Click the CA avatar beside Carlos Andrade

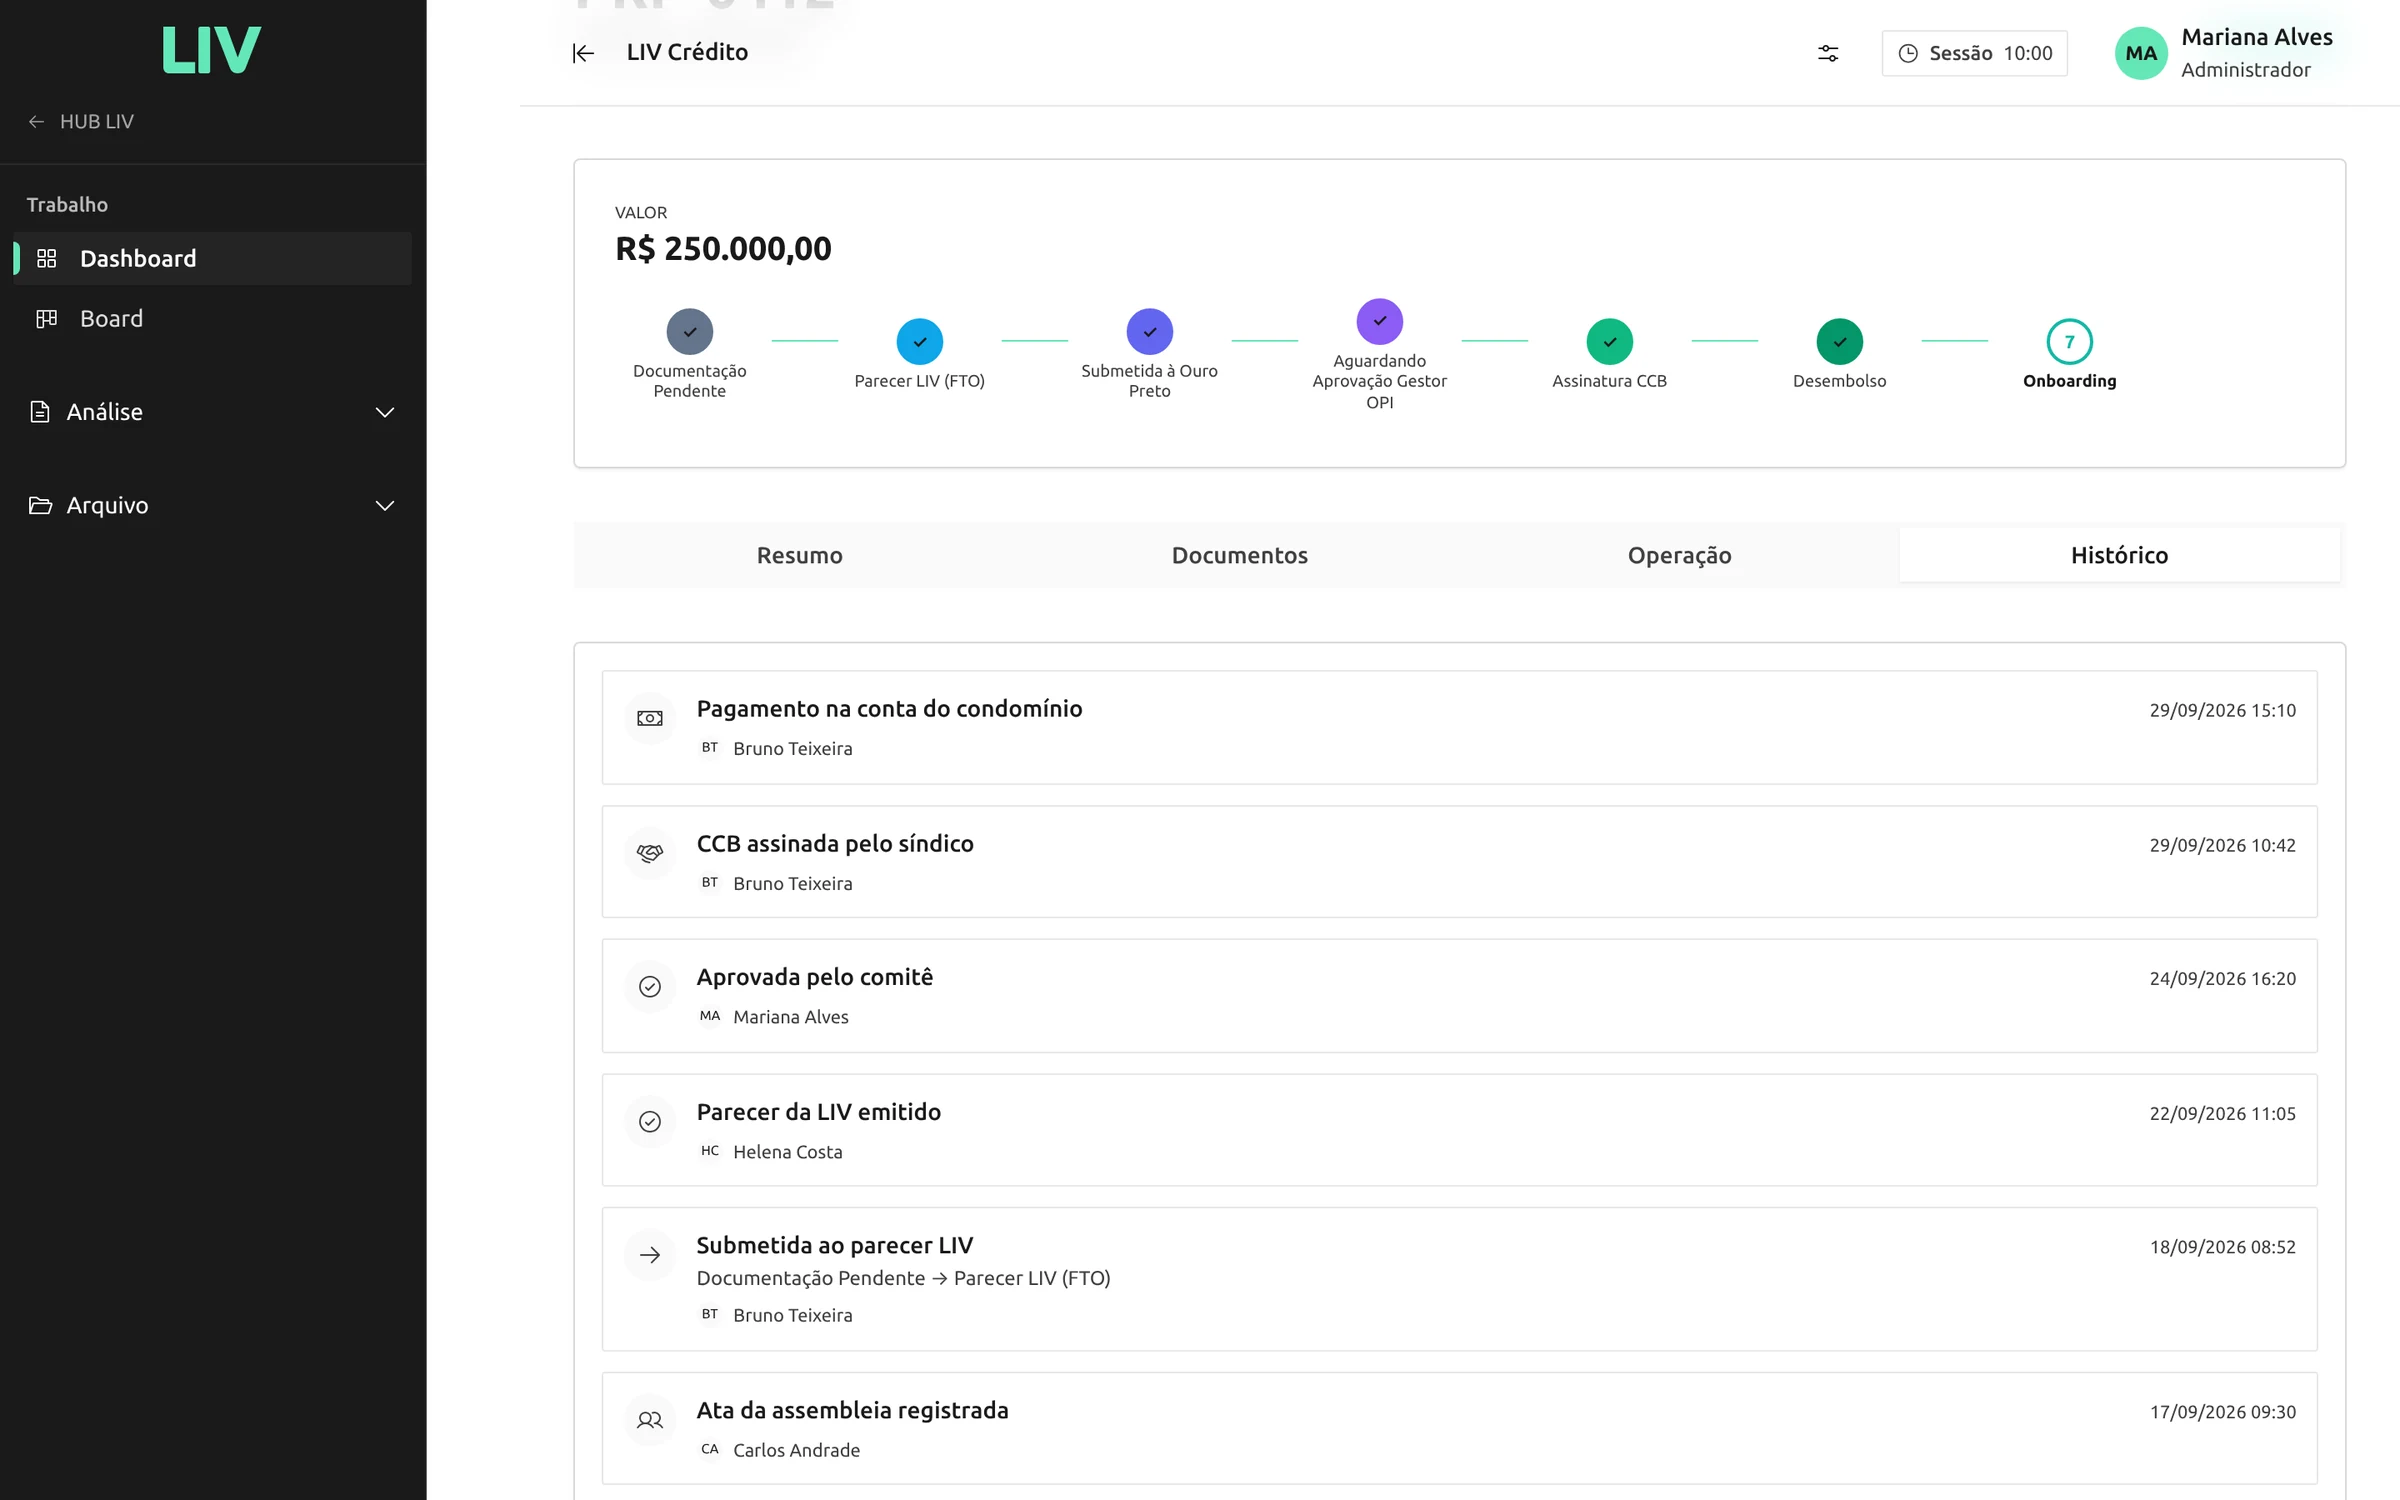pyautogui.click(x=710, y=1449)
